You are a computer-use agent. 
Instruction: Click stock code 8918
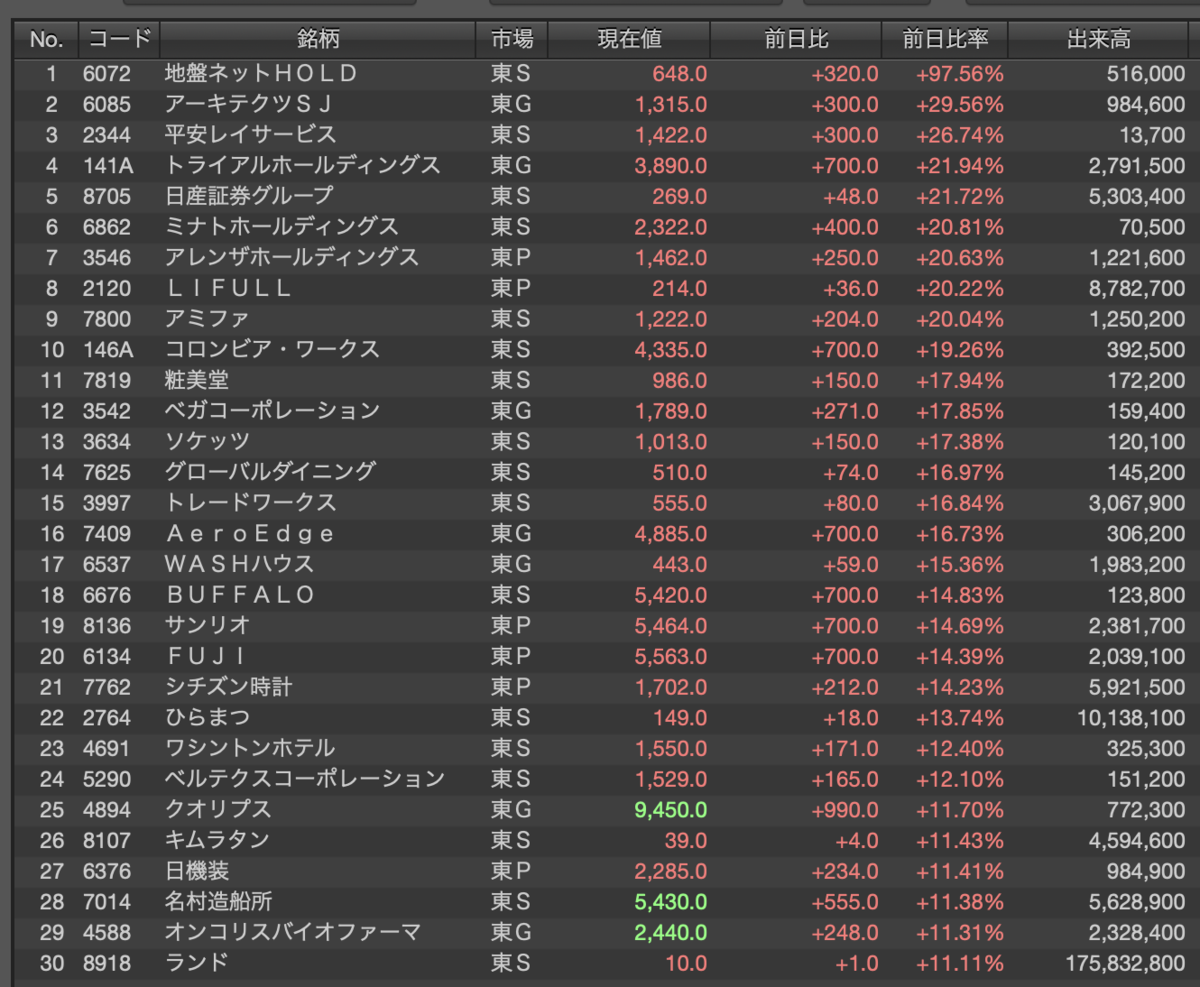coord(106,963)
